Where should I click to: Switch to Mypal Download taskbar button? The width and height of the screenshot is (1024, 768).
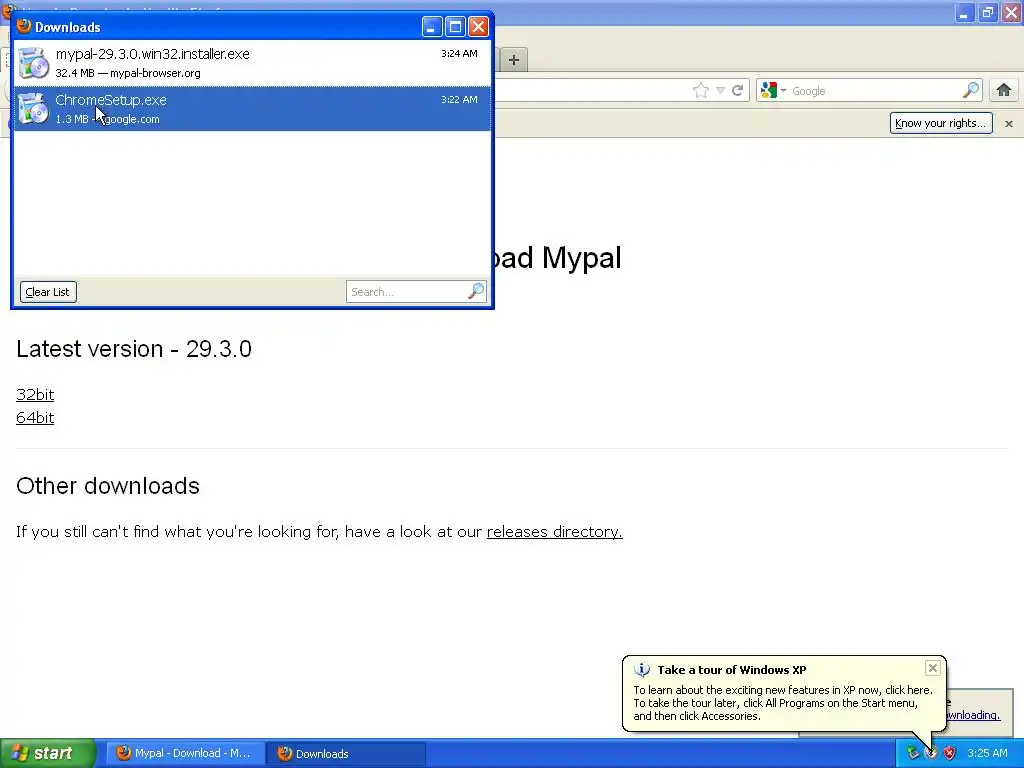[185, 754]
